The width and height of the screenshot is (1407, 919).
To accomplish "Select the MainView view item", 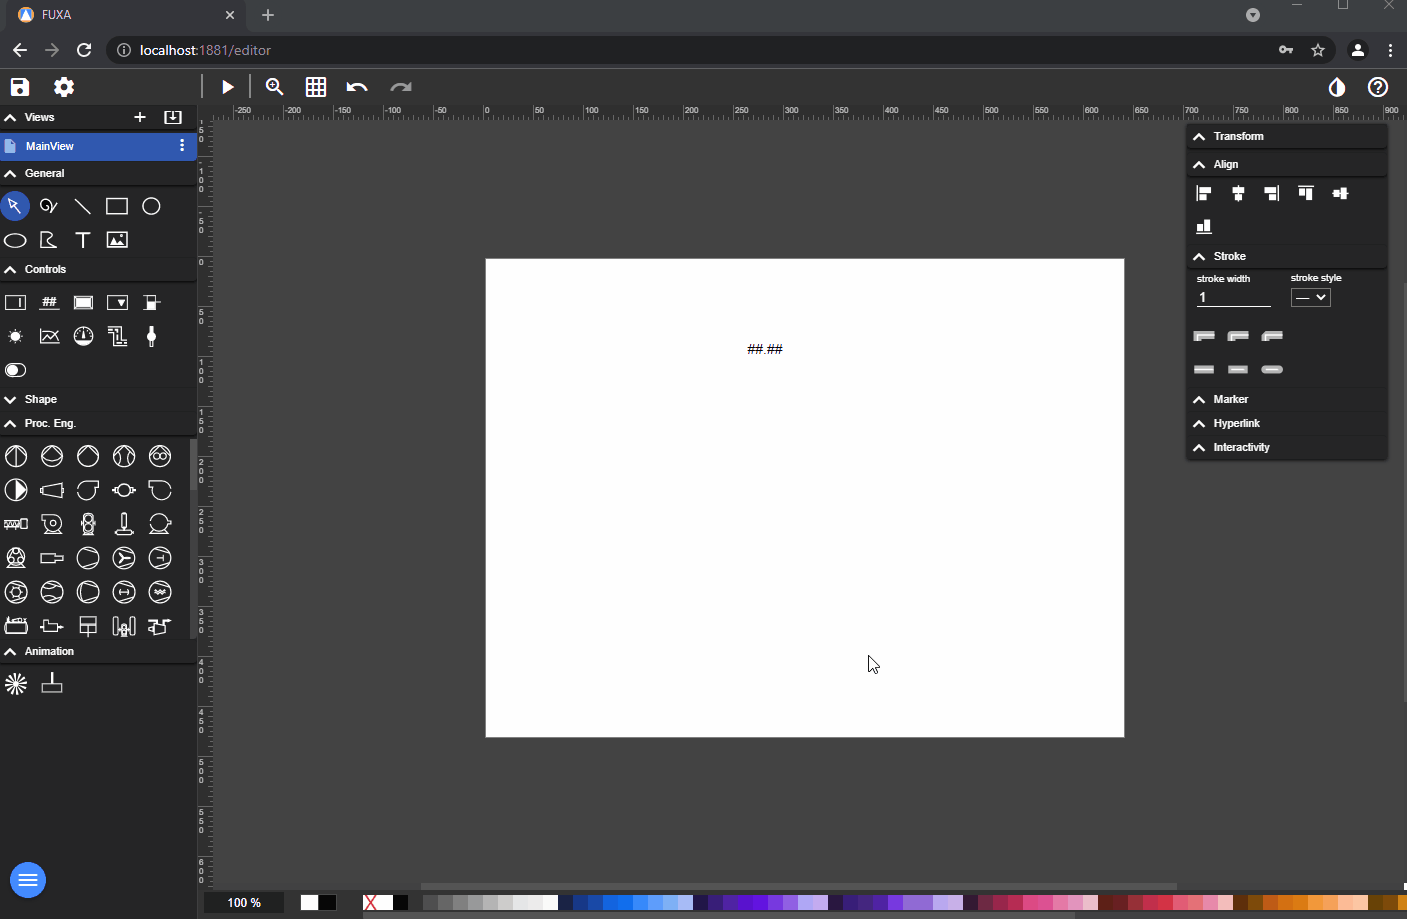I will click(50, 146).
